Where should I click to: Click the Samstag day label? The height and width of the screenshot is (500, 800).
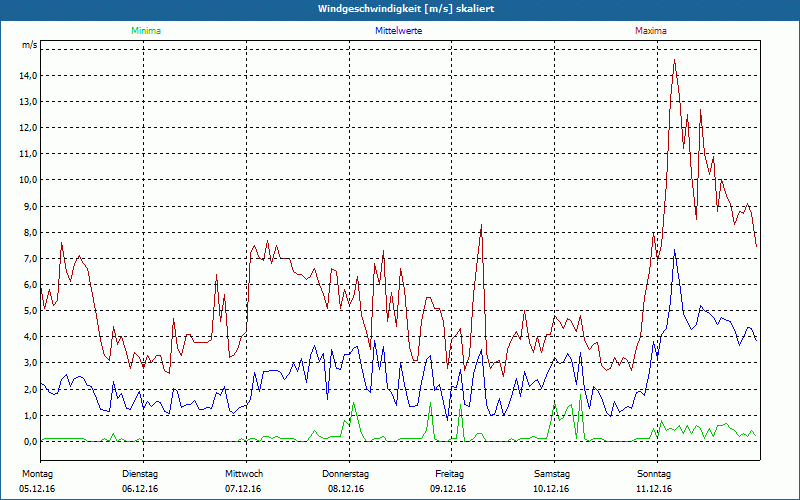pos(552,474)
